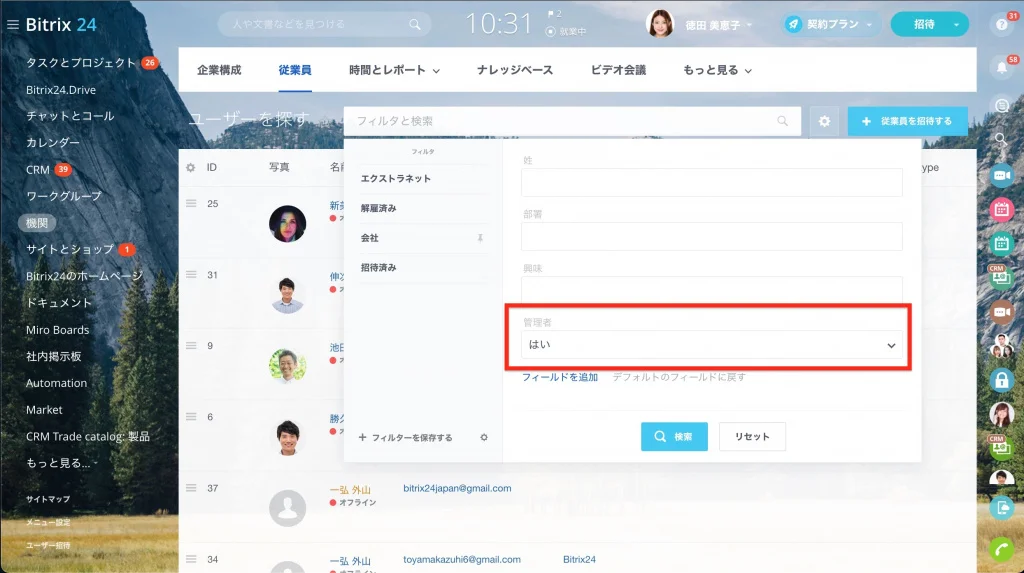Open カレンダー in sidebar
The height and width of the screenshot is (573, 1024).
53,142
